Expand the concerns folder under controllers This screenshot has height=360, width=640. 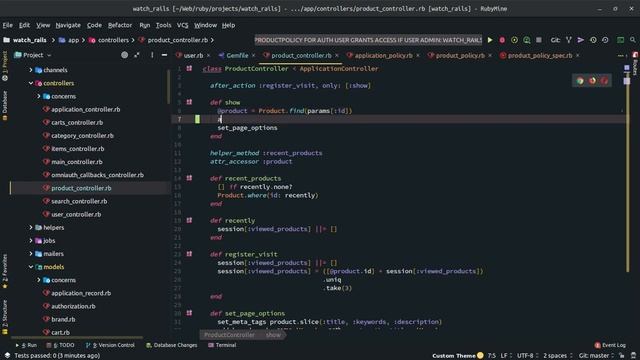[x=39, y=96]
